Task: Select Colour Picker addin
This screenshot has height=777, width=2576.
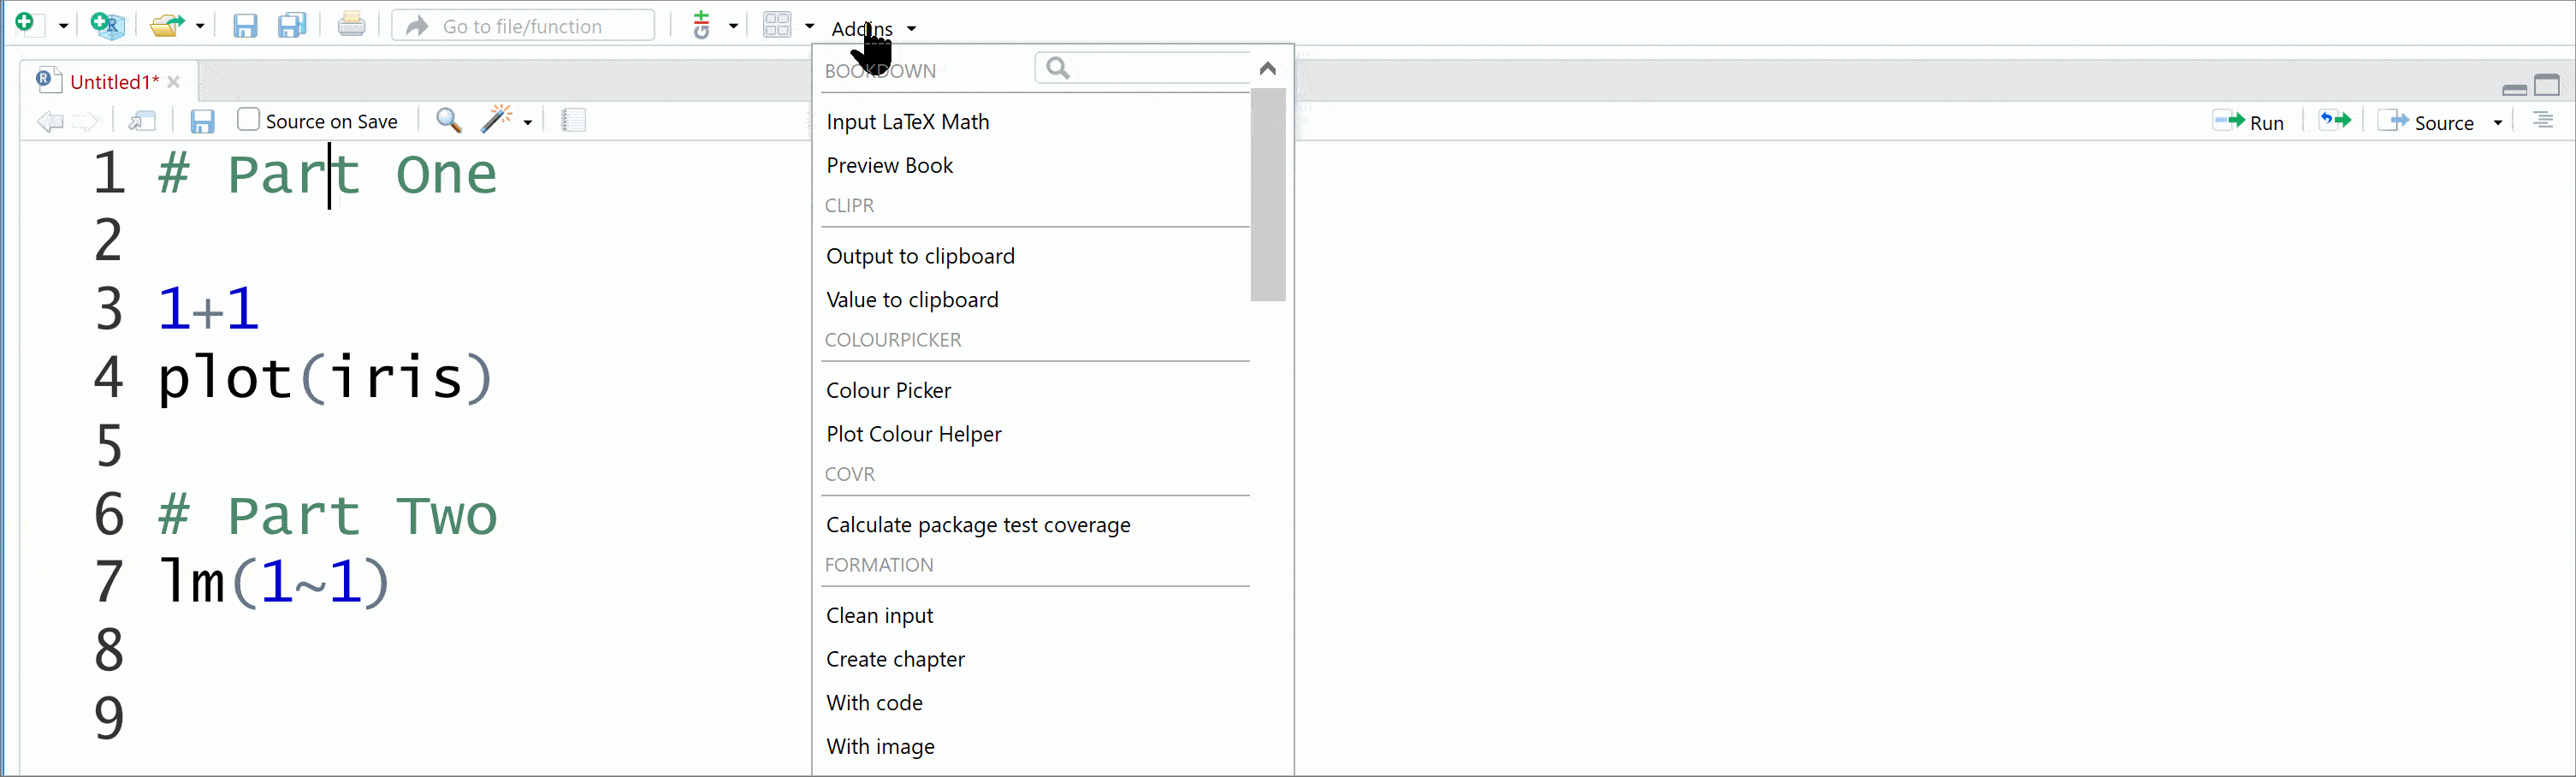Action: (888, 390)
